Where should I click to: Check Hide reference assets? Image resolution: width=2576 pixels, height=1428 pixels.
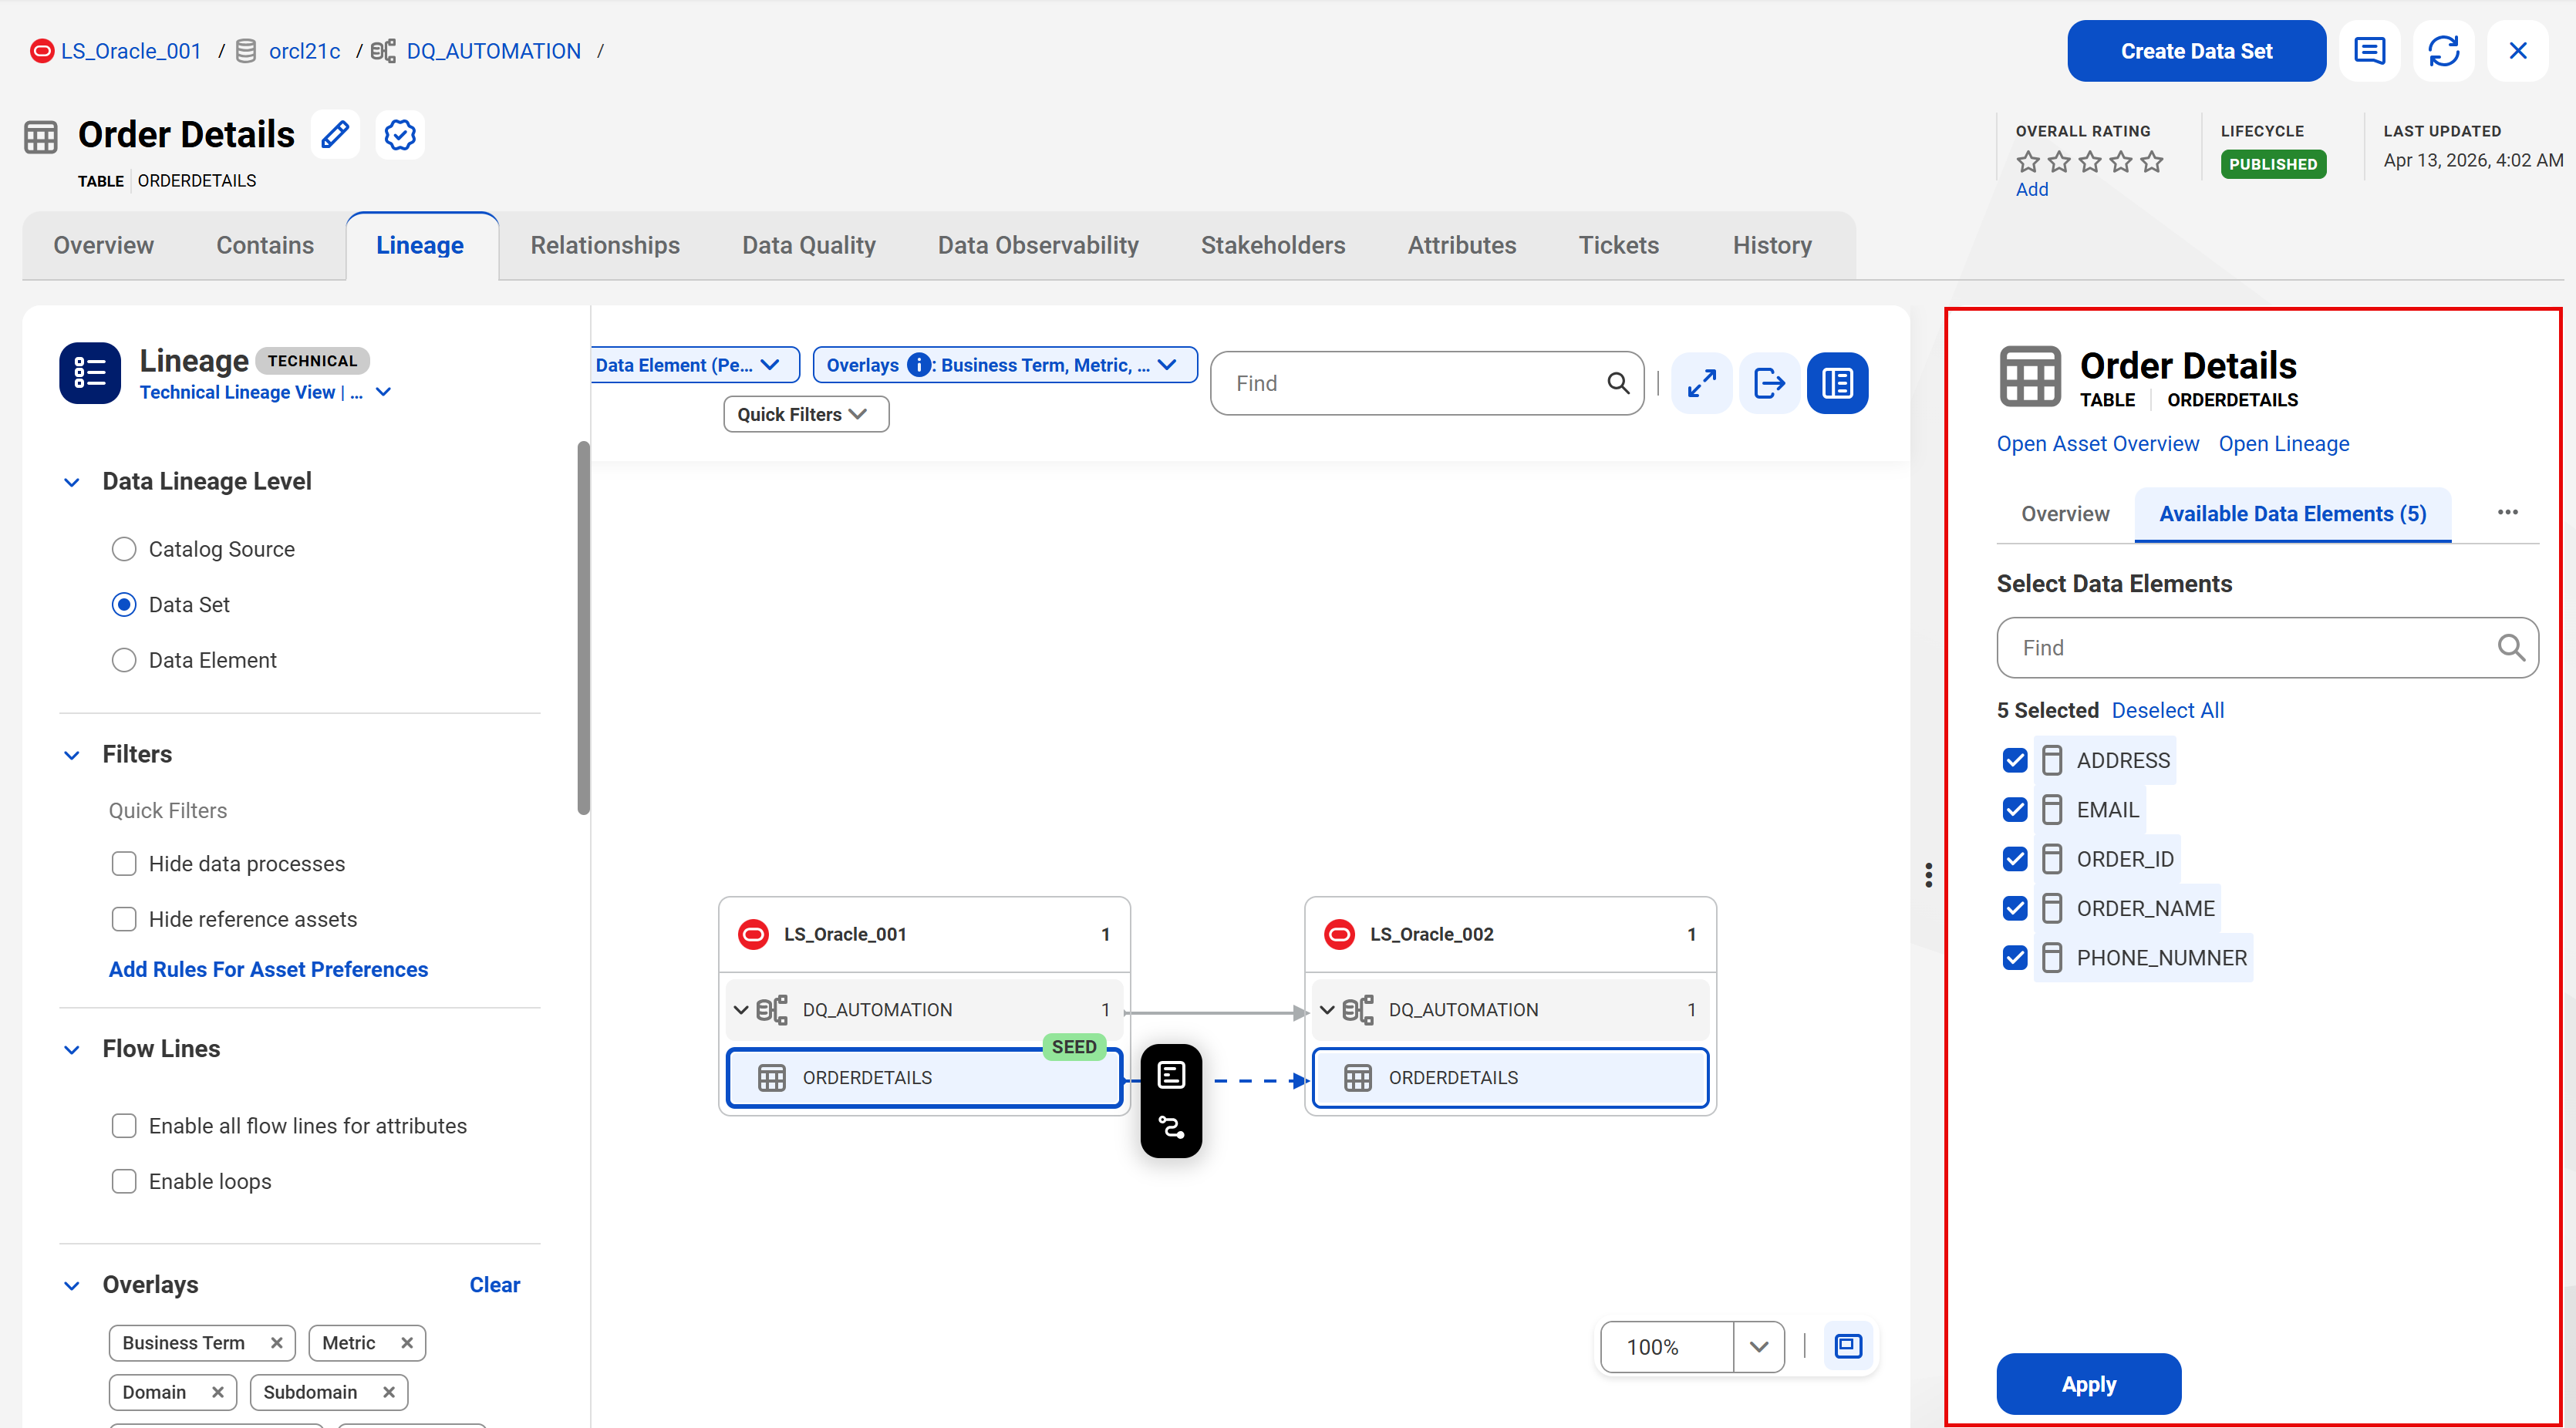coord(124,919)
